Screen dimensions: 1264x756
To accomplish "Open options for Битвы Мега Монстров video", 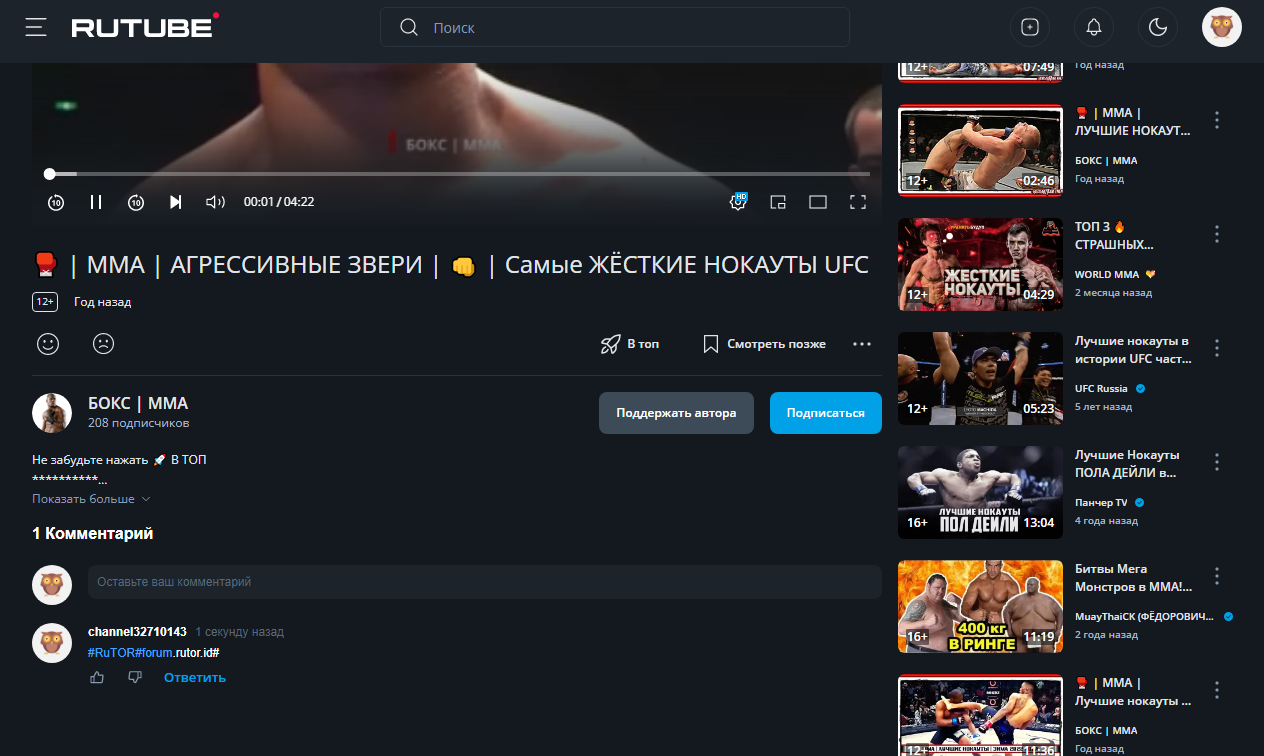I will (1217, 576).
